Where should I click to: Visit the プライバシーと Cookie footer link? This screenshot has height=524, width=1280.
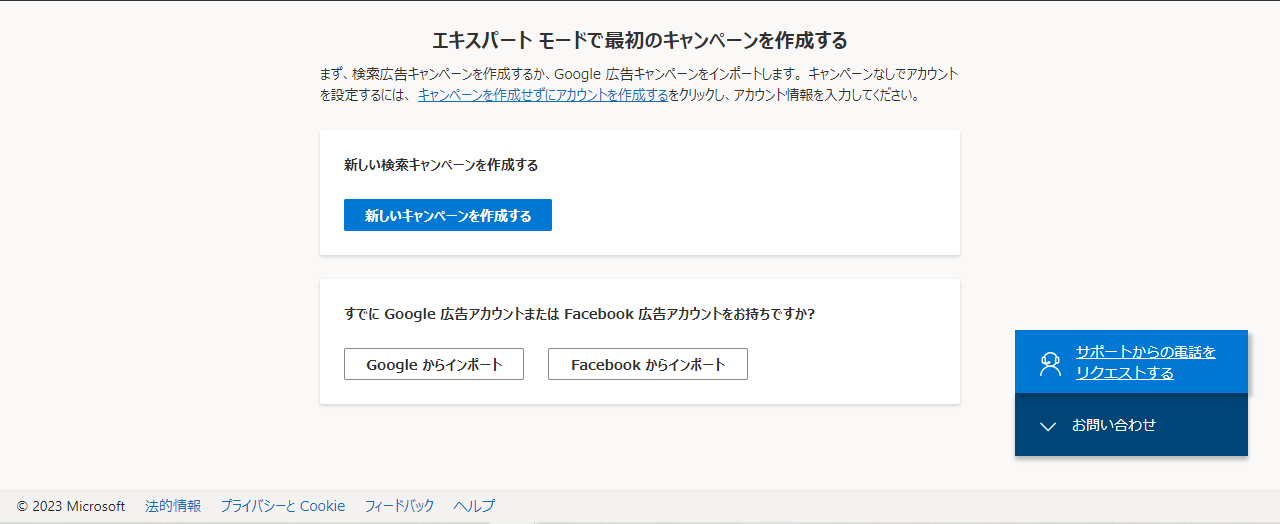pyautogui.click(x=283, y=506)
